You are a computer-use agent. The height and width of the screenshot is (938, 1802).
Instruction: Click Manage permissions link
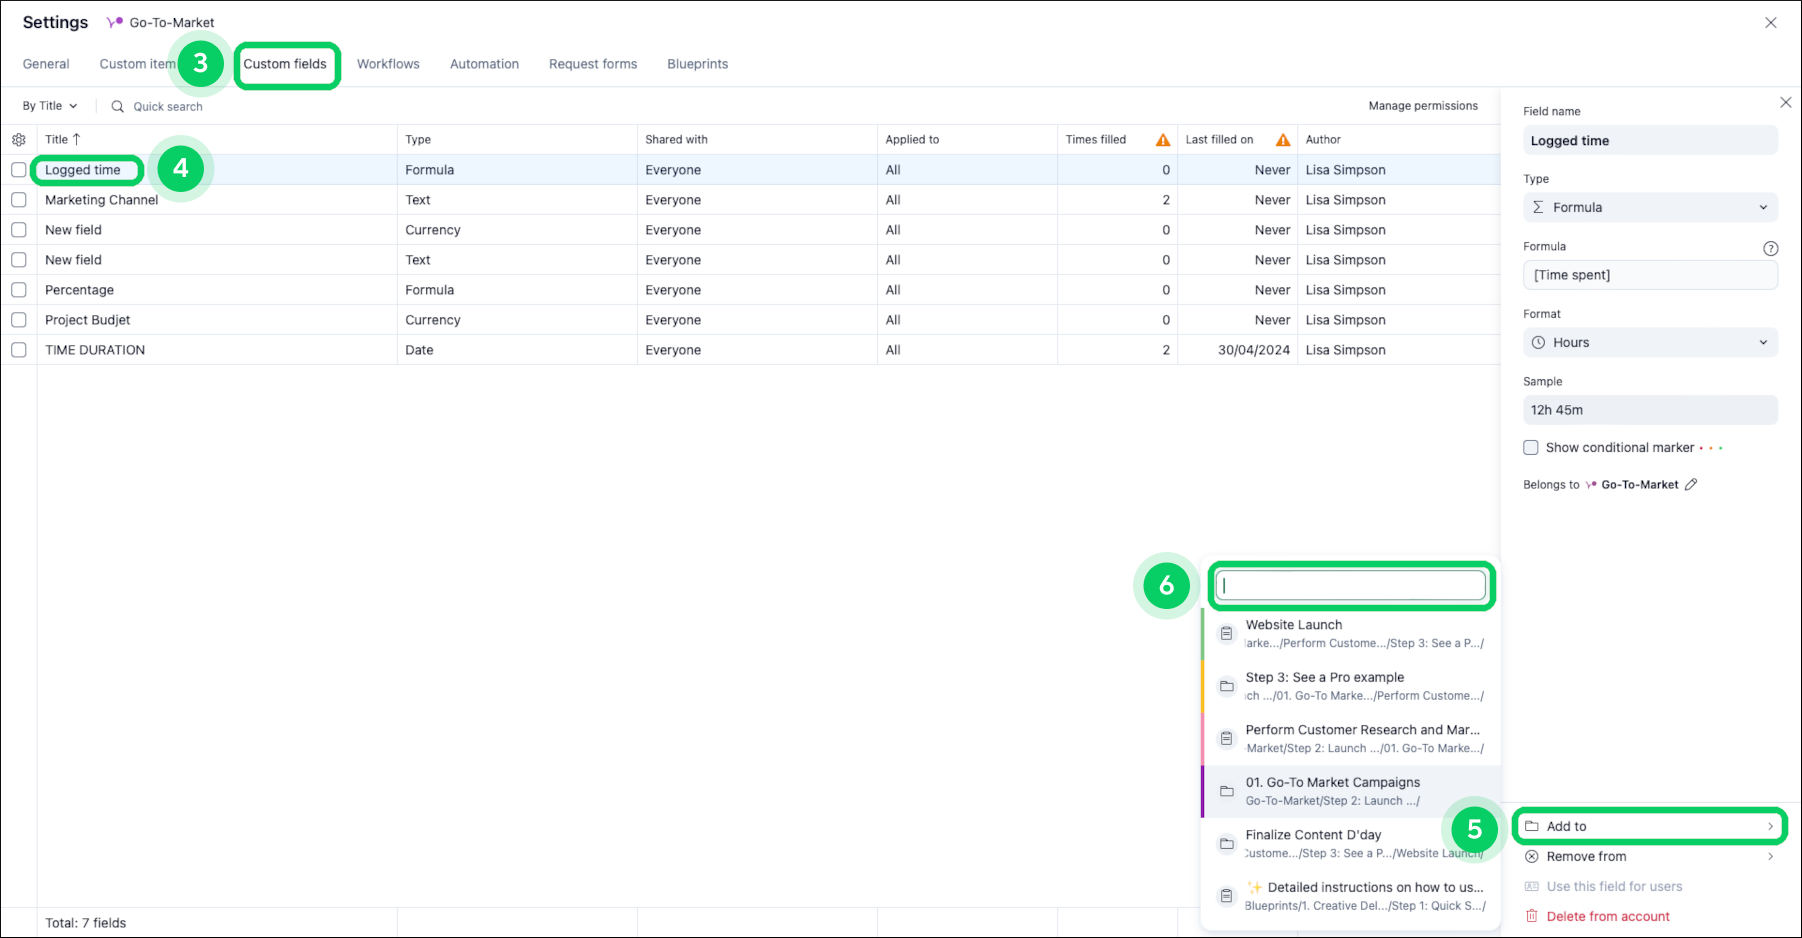tap(1422, 106)
